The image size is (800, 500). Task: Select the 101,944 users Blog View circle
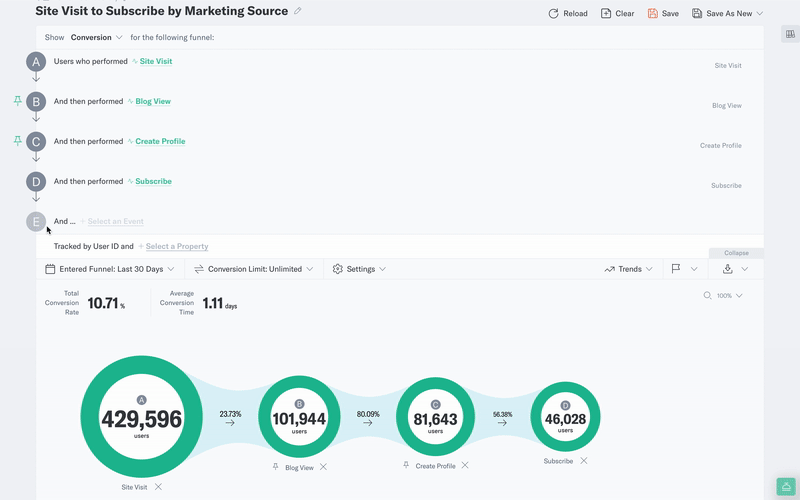[x=299, y=417]
